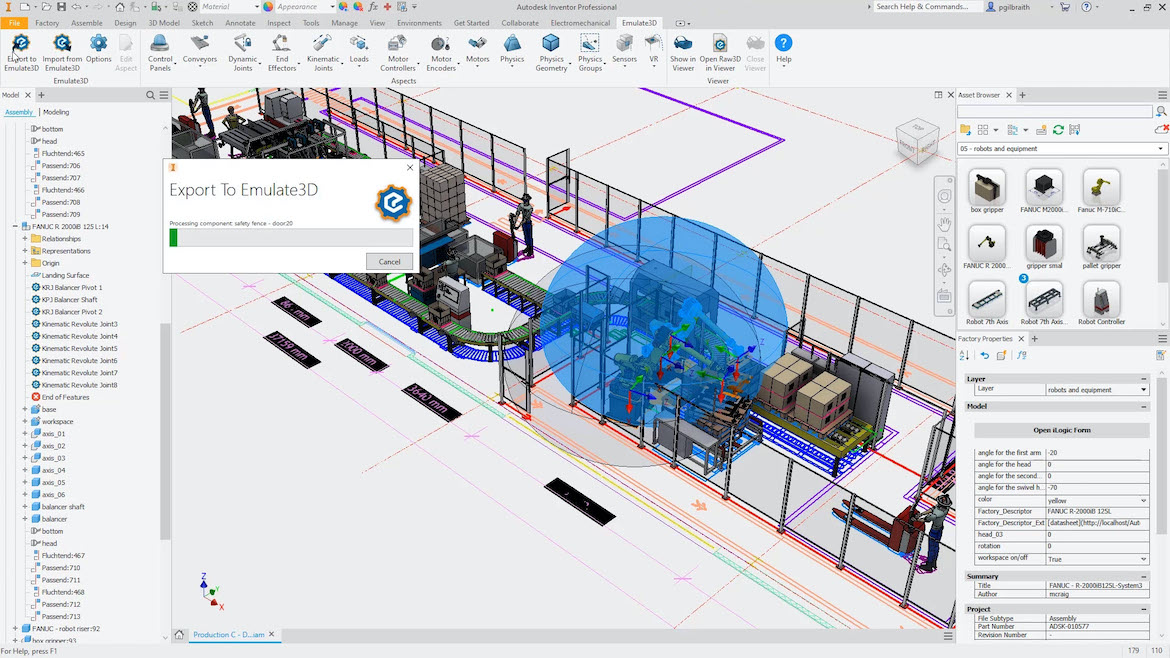The width and height of the screenshot is (1170, 658).
Task: Collapse the FANUC R 2000iB 125L:14 node
Action: point(16,227)
